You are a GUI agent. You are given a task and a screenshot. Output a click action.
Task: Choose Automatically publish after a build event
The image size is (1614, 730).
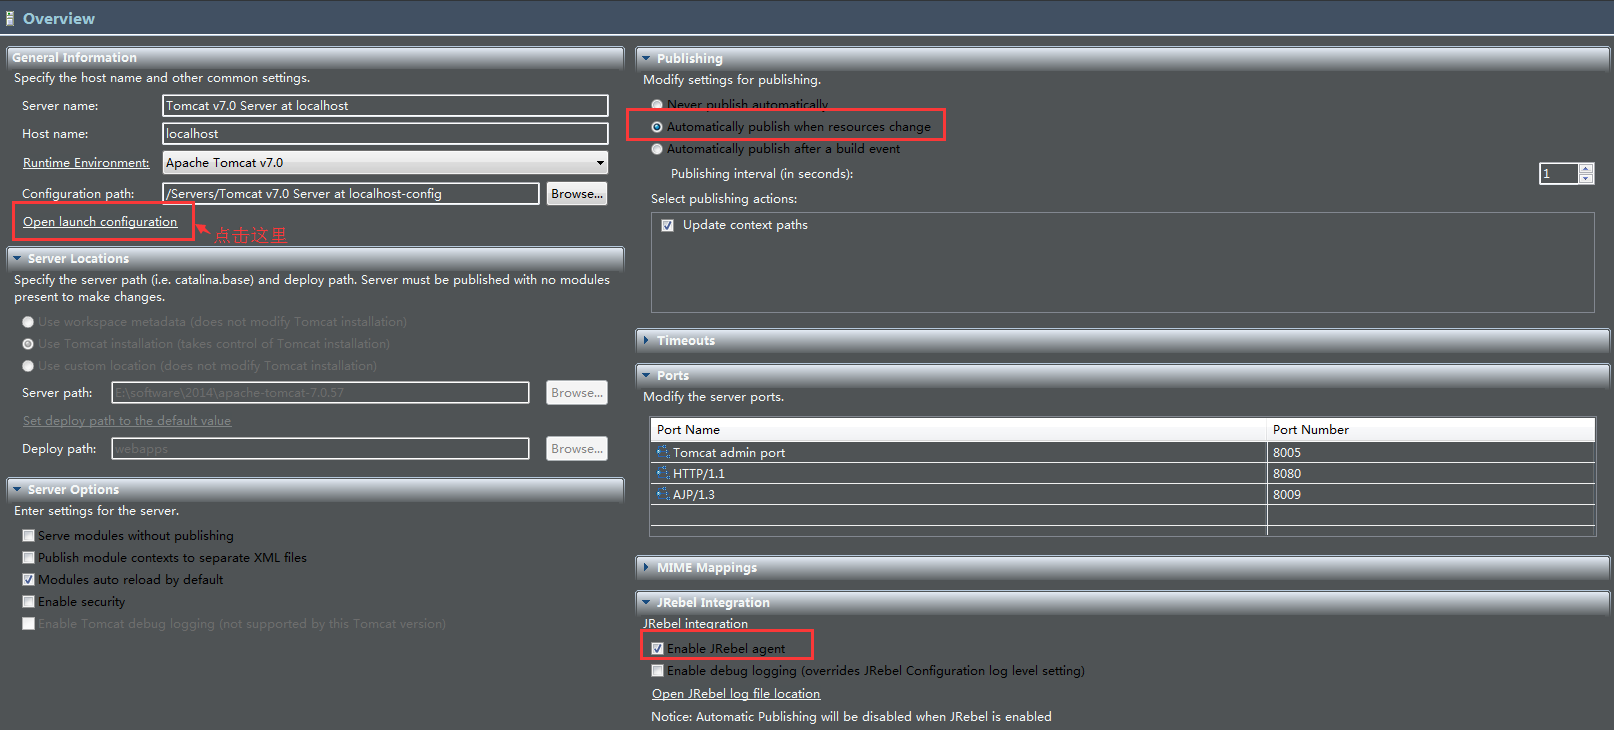[657, 149]
